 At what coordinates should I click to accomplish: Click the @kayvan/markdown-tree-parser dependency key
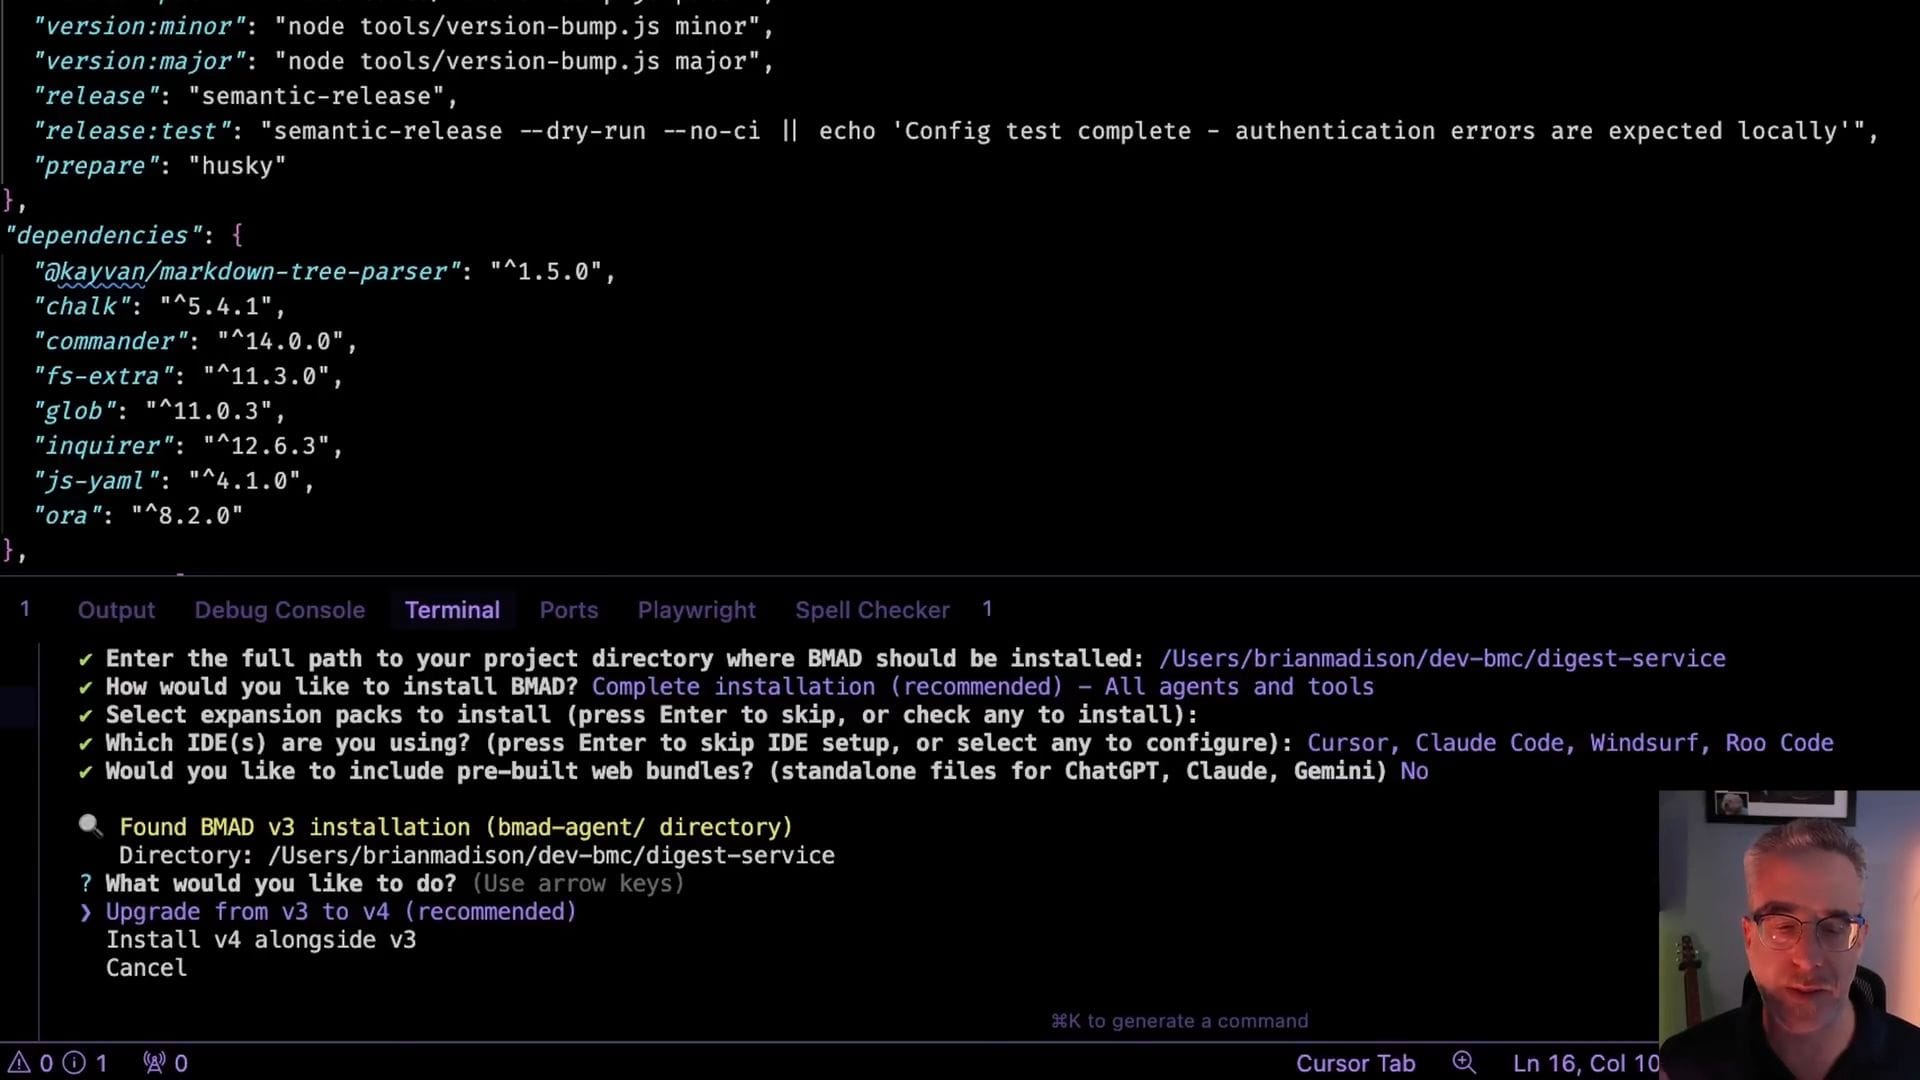click(x=247, y=272)
